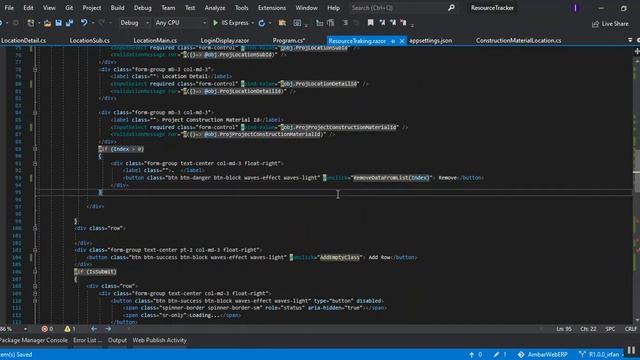Open the Package Manager Console tab
Image resolution: width=640 pixels, height=360 pixels.
click(34, 340)
